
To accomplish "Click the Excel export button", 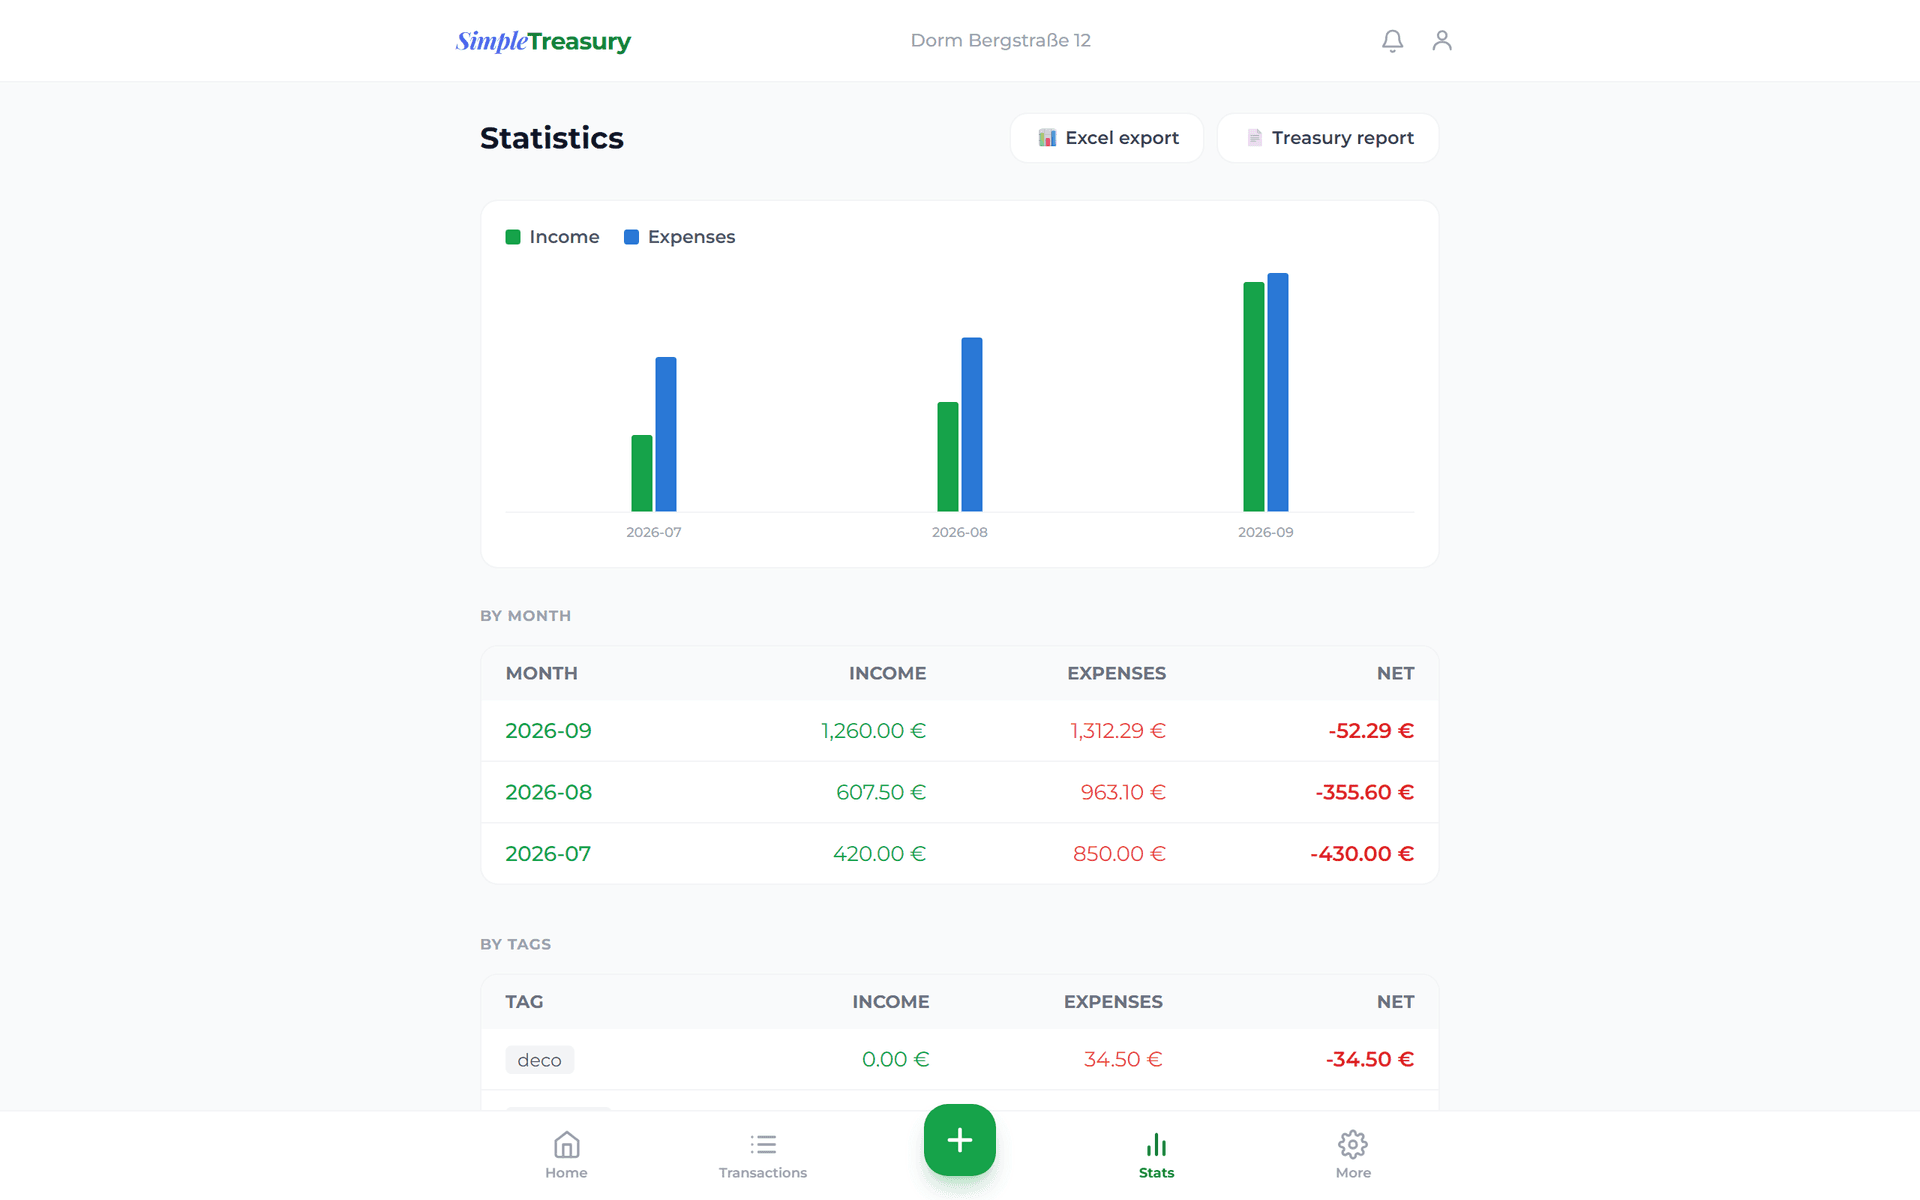I will [x=1107, y=138].
